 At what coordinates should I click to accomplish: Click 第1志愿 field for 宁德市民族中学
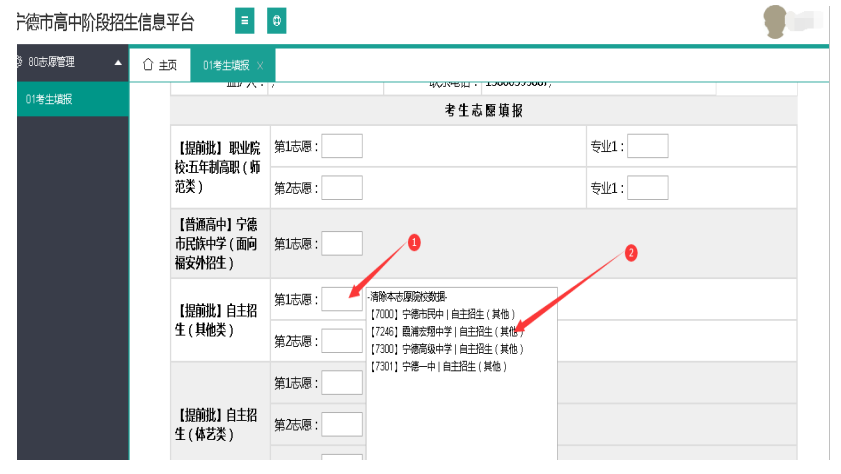(x=342, y=243)
